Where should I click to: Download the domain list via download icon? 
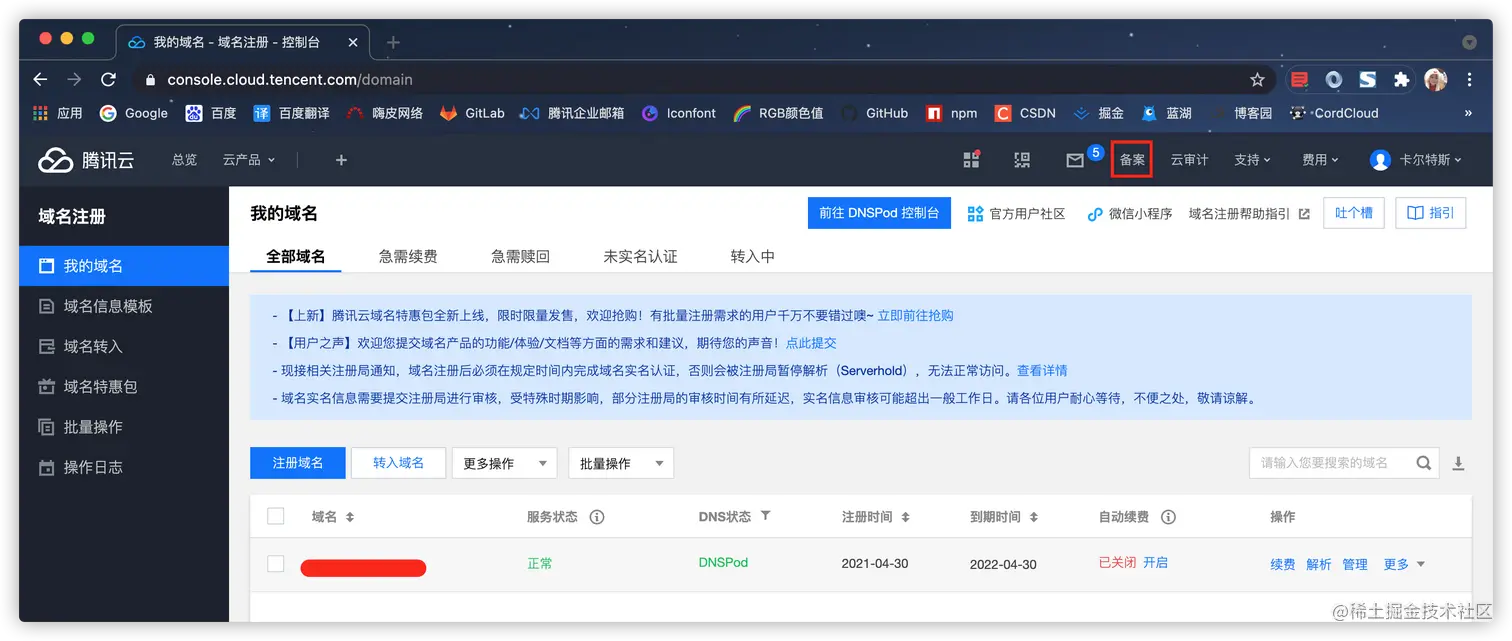pos(1458,463)
